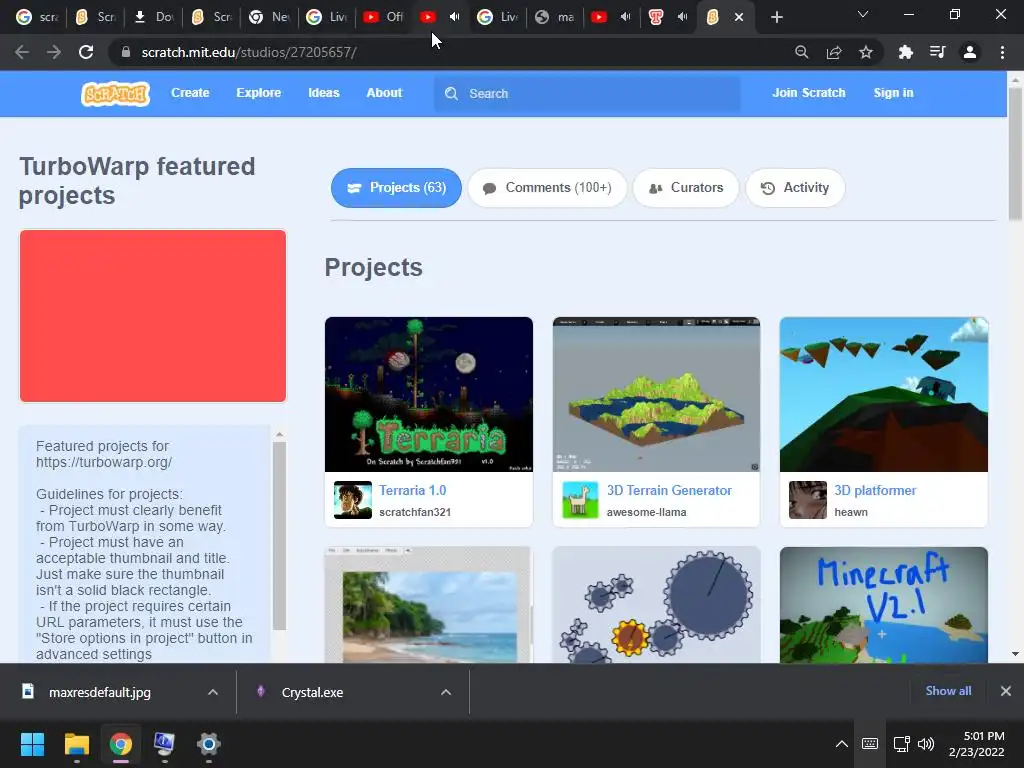Click Show all downloads
The height and width of the screenshot is (768, 1024).
(x=948, y=691)
